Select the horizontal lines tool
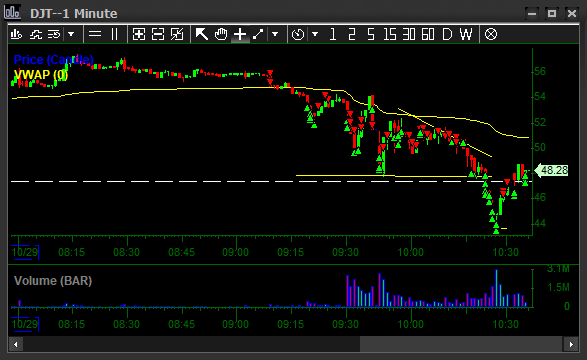 pyautogui.click(x=95, y=34)
